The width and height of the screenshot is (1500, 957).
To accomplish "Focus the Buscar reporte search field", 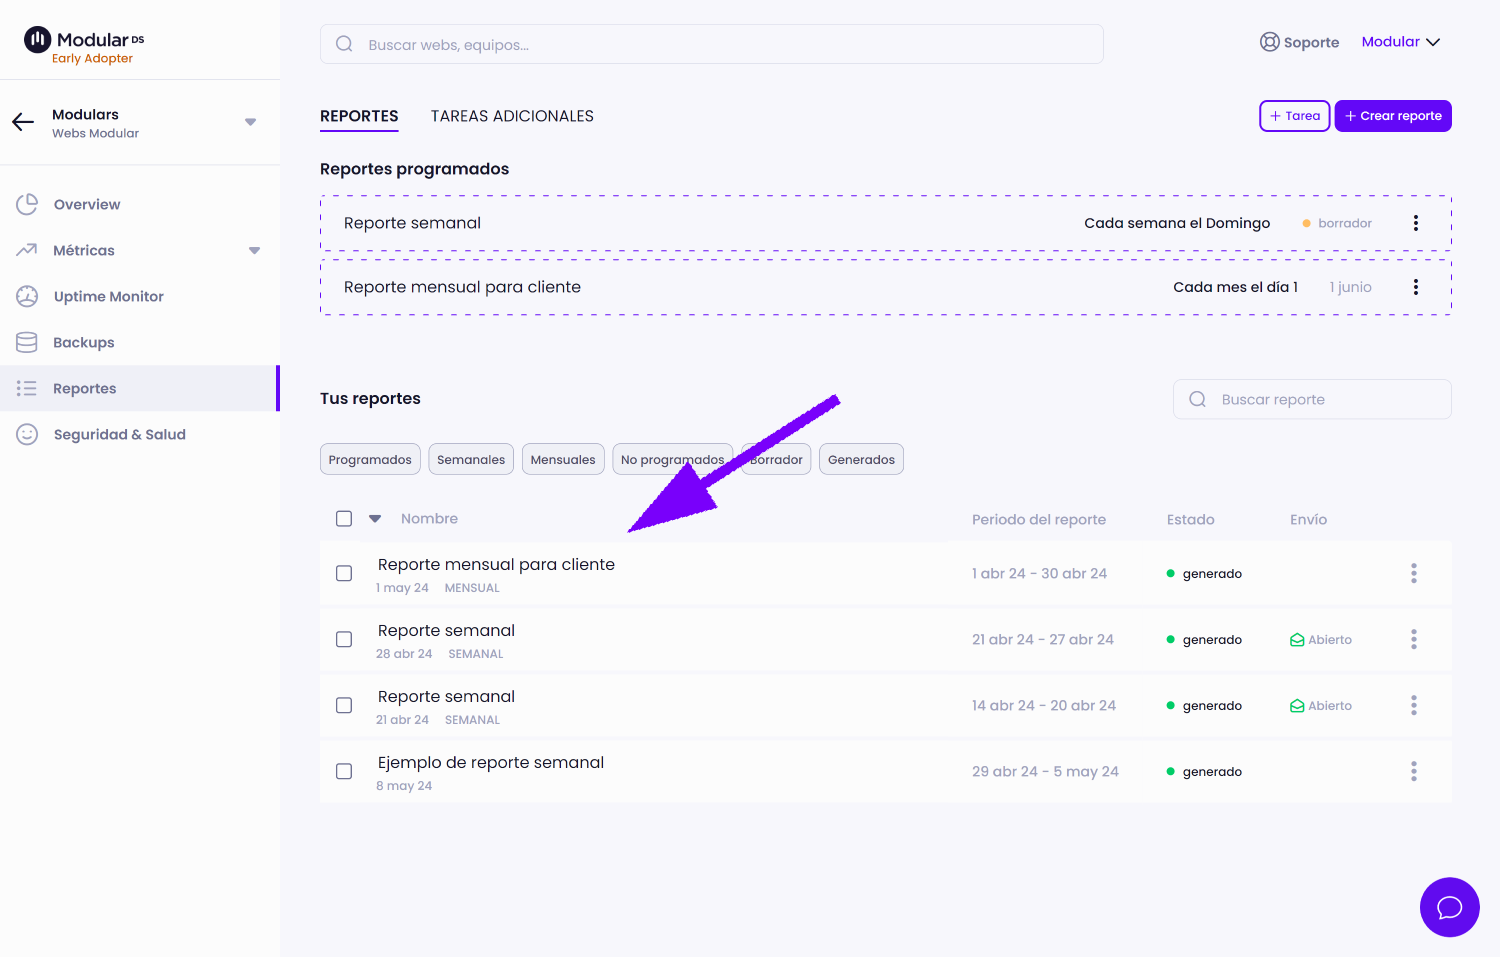I will tap(1312, 399).
